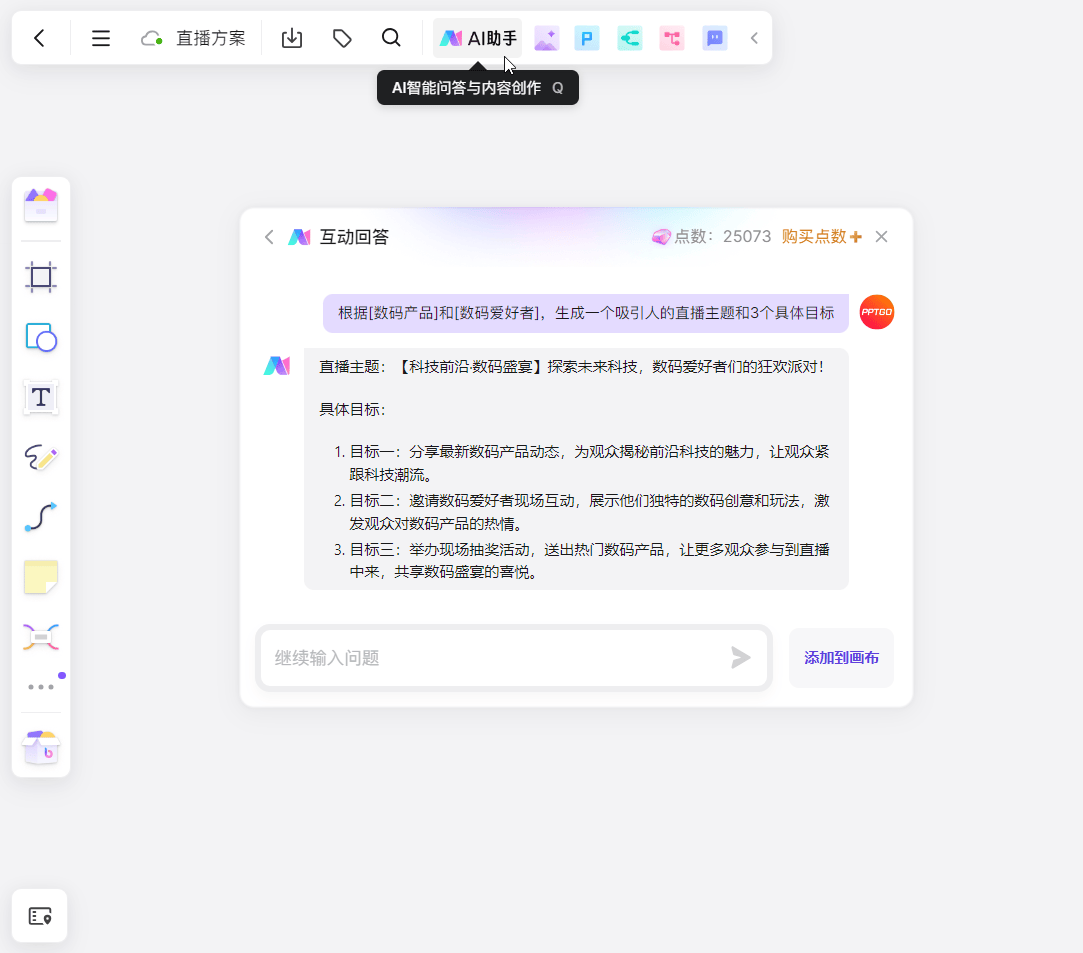The height and width of the screenshot is (953, 1083).
Task: Go back from 互动回答 panel
Action: tap(269, 237)
